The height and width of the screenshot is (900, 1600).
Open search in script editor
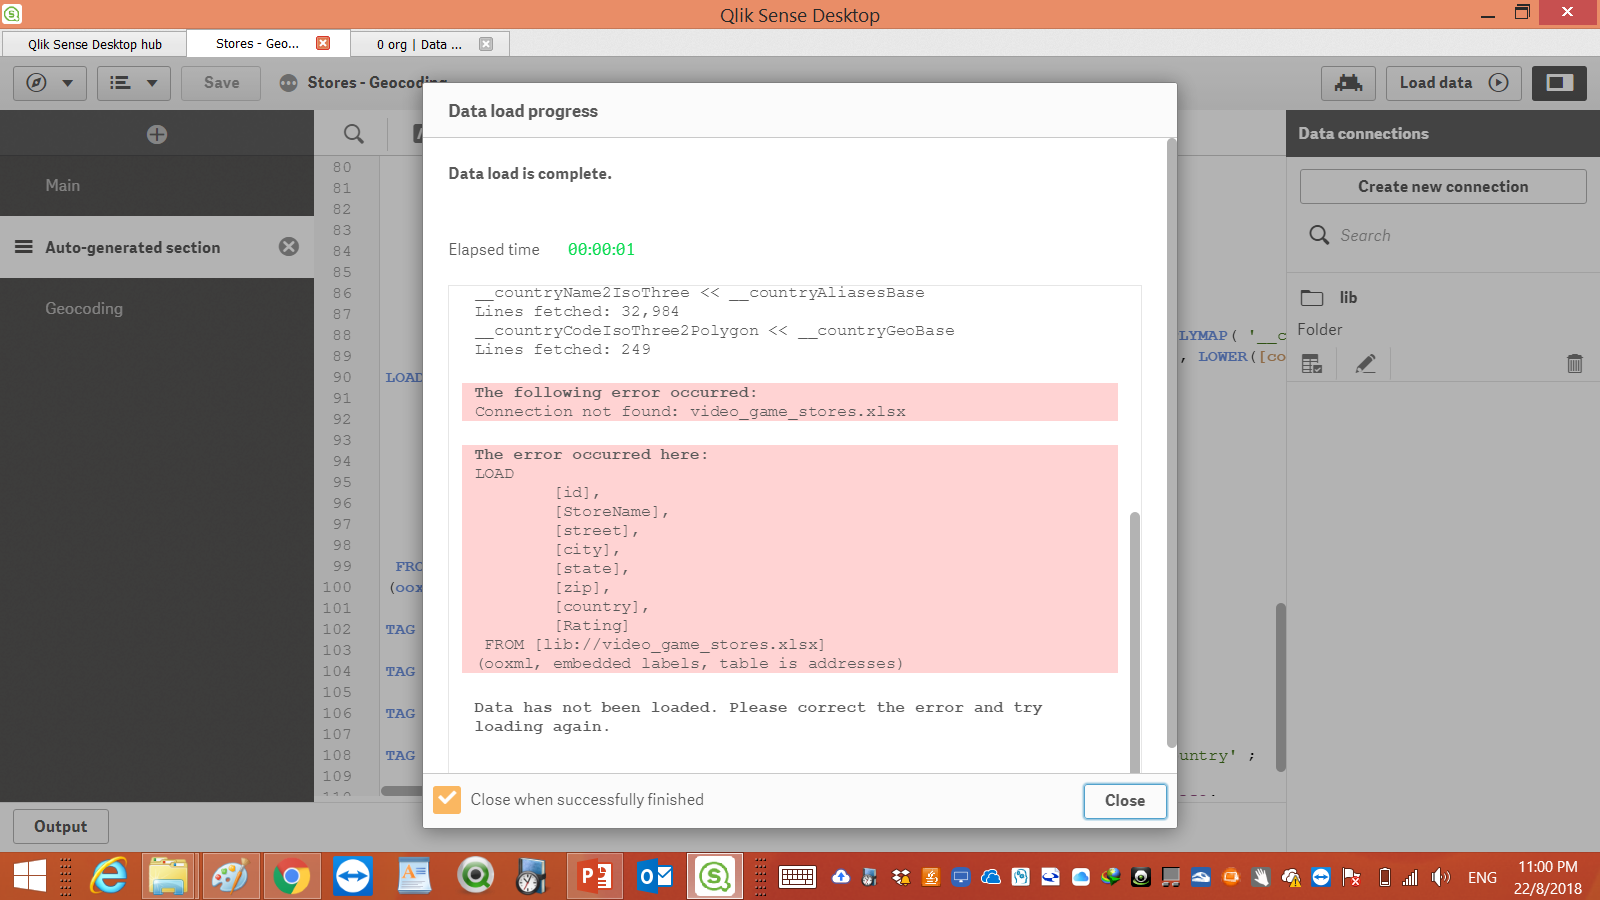[354, 134]
